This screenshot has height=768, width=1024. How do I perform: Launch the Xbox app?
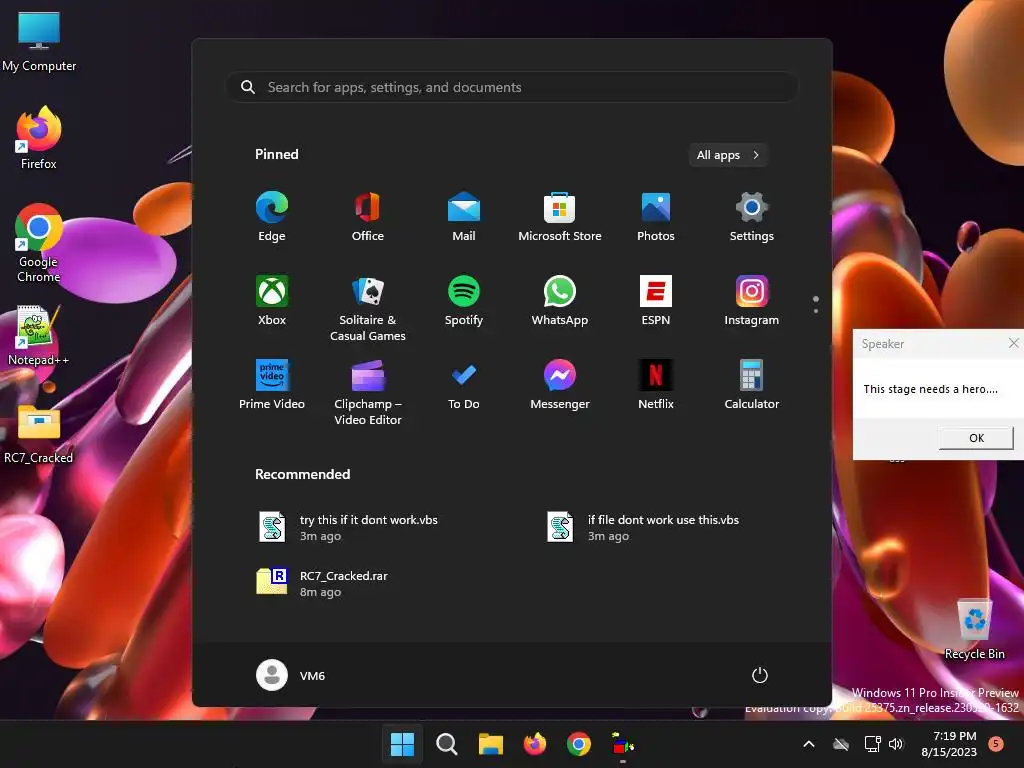(272, 300)
